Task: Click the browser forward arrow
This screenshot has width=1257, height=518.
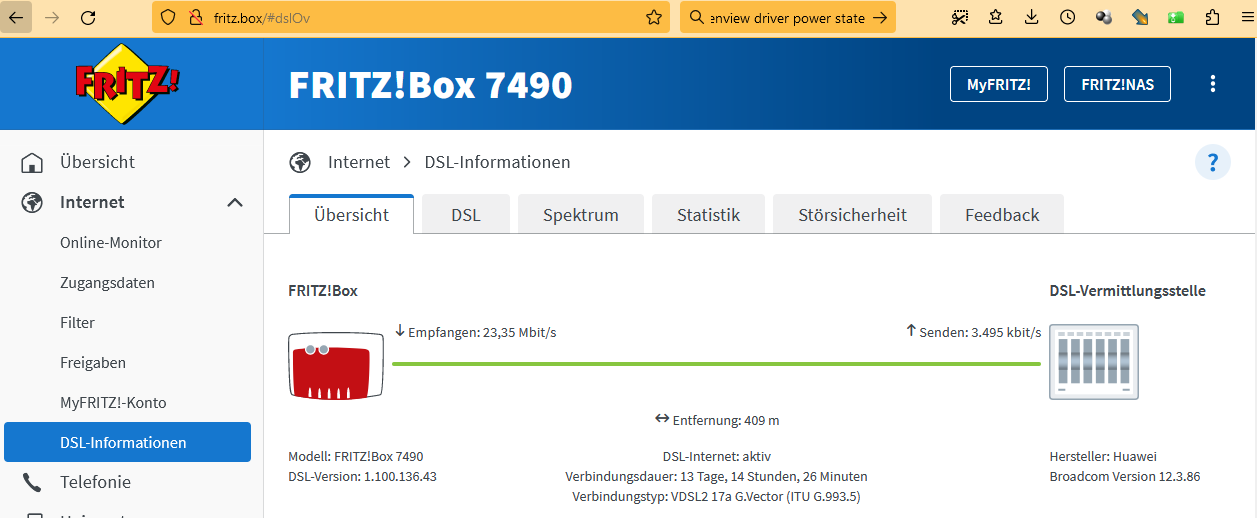Action: pos(53,17)
